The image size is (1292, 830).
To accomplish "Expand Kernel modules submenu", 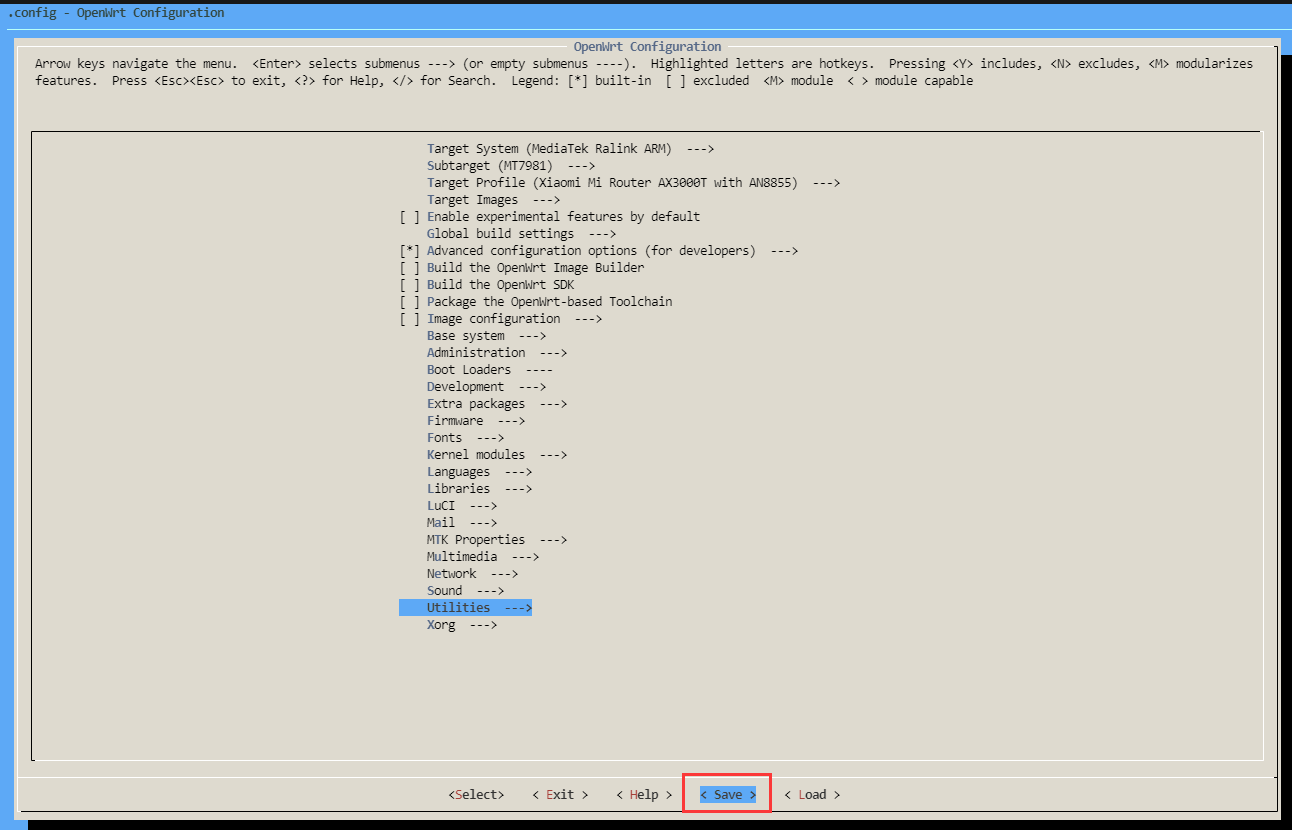I will pos(497,455).
